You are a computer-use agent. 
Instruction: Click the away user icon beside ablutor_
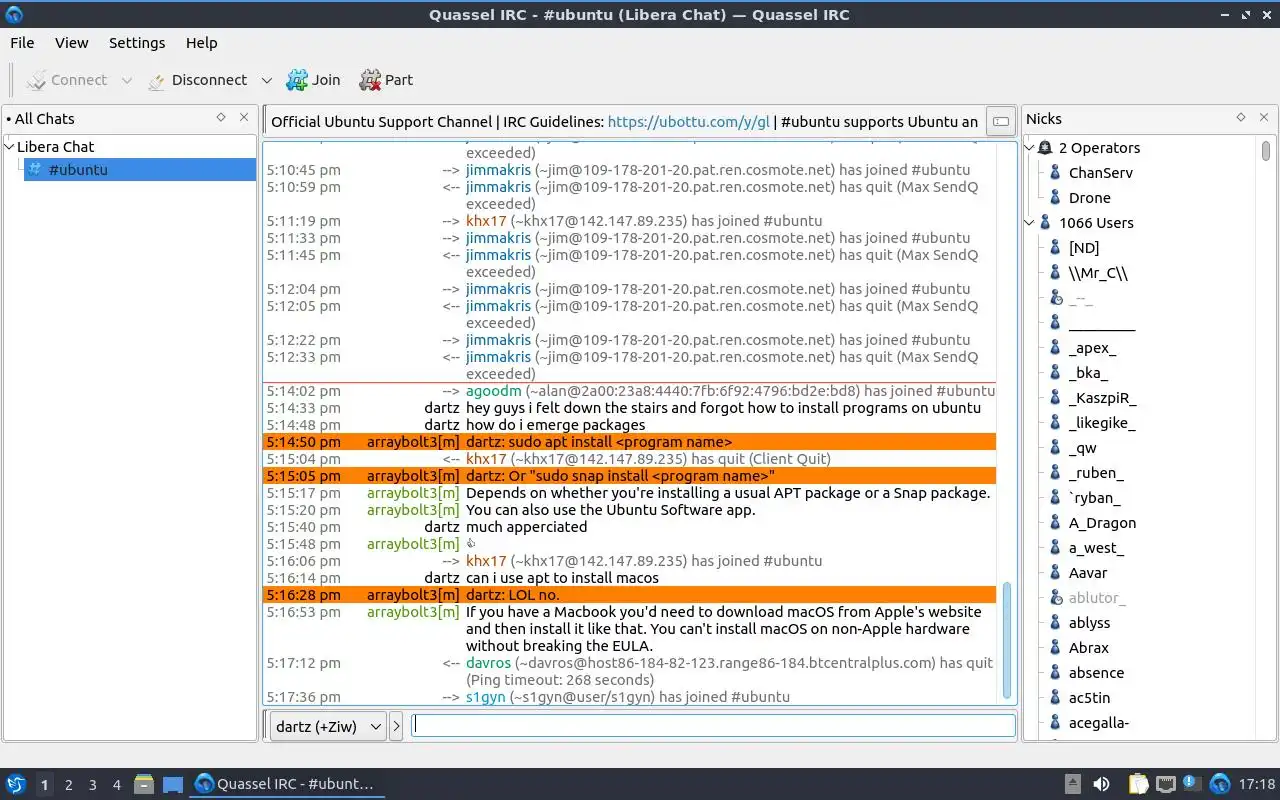tap(1055, 598)
